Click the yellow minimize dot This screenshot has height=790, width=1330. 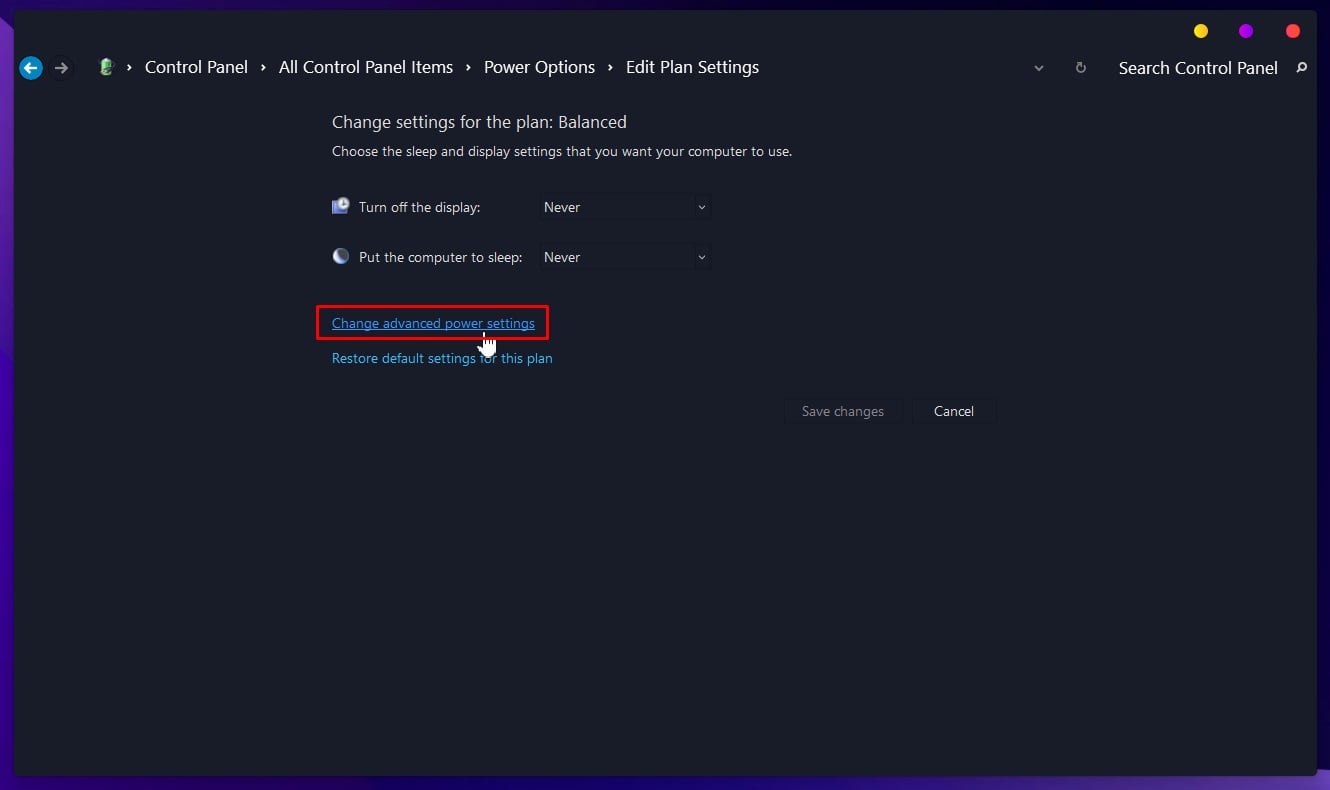[1201, 31]
